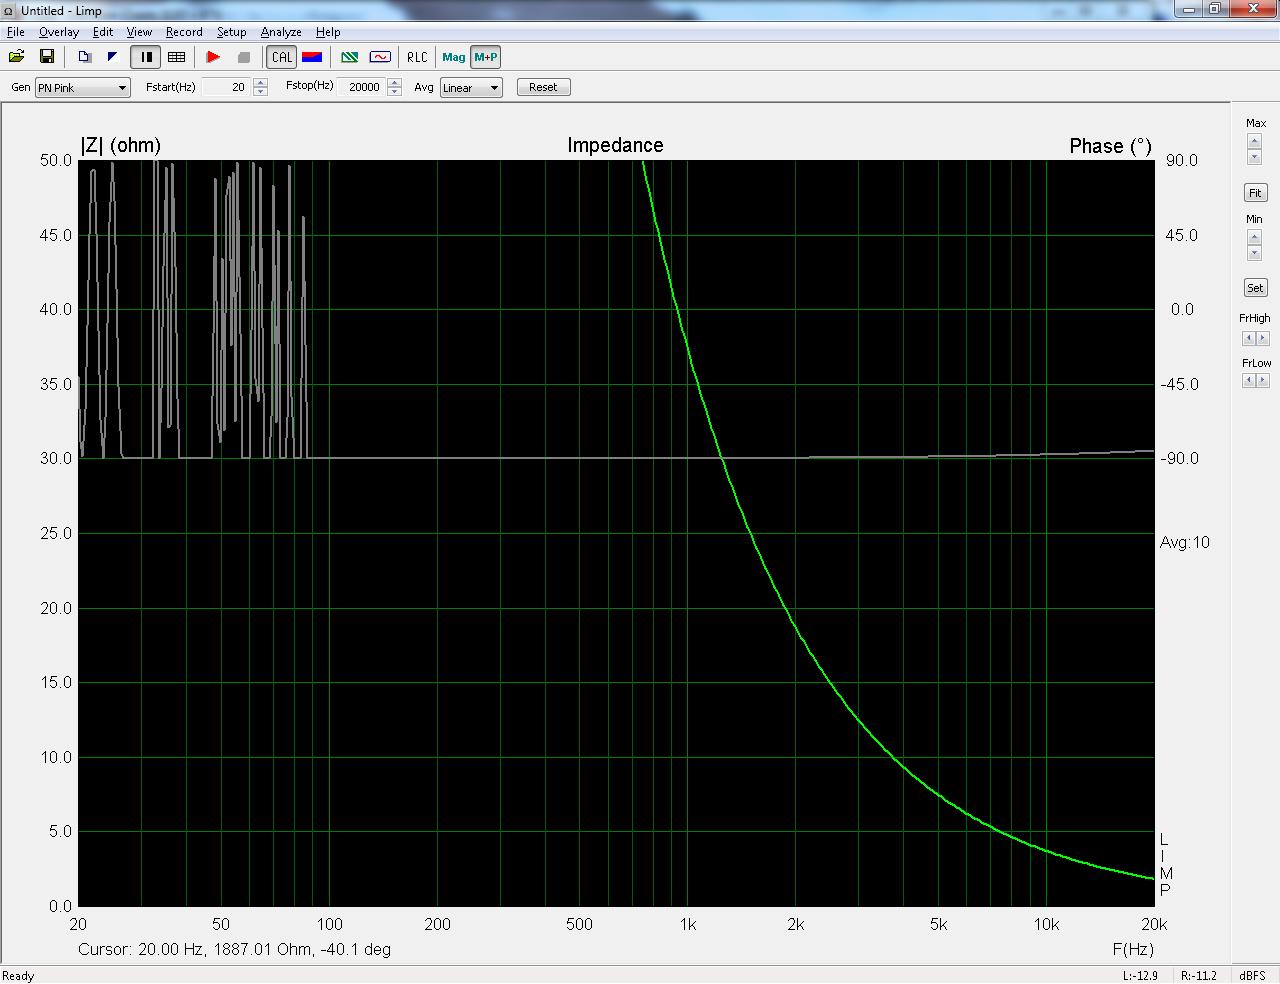Viewport: 1280px width, 984px height.
Task: Click the Reset button
Action: click(543, 87)
